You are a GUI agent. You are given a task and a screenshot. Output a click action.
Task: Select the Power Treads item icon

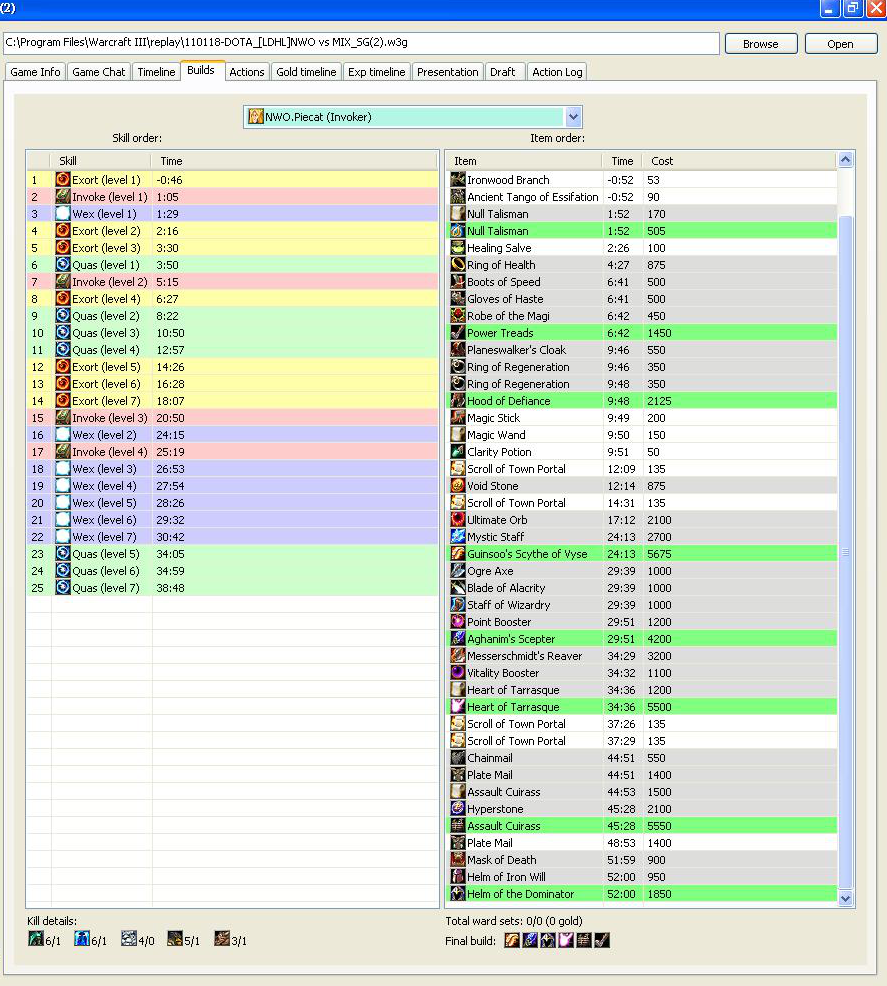click(457, 333)
